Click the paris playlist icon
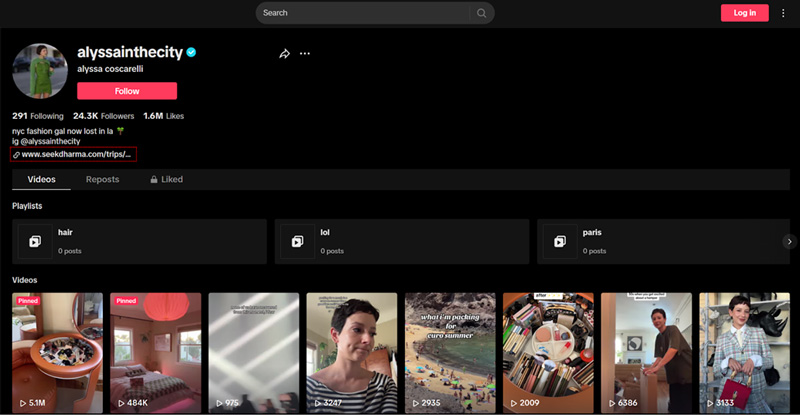800x415 pixels. (x=559, y=241)
